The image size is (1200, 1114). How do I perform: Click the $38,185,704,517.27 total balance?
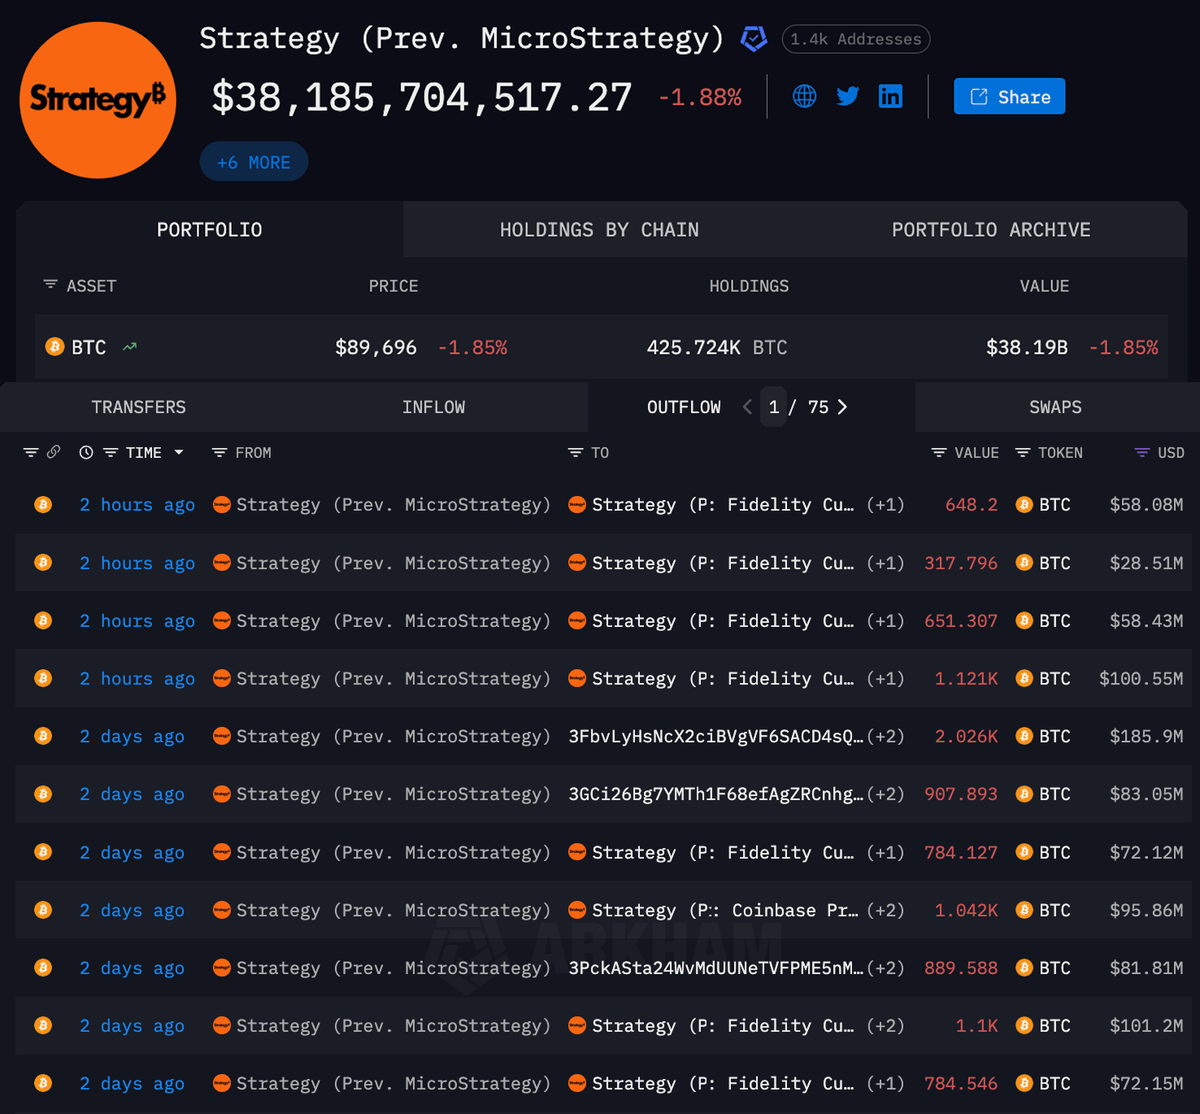(421, 97)
